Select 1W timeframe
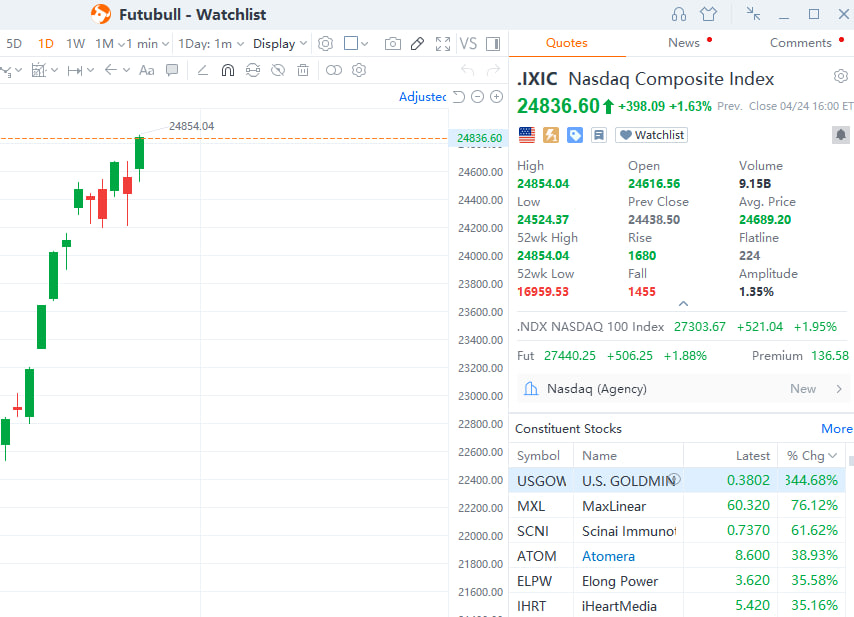 76,44
